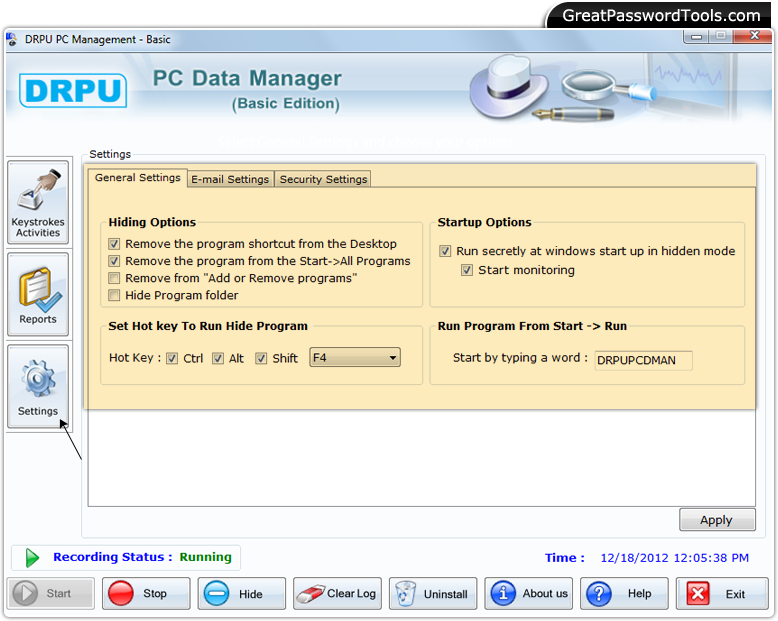
Task: Open Help with question mark button
Action: (624, 593)
